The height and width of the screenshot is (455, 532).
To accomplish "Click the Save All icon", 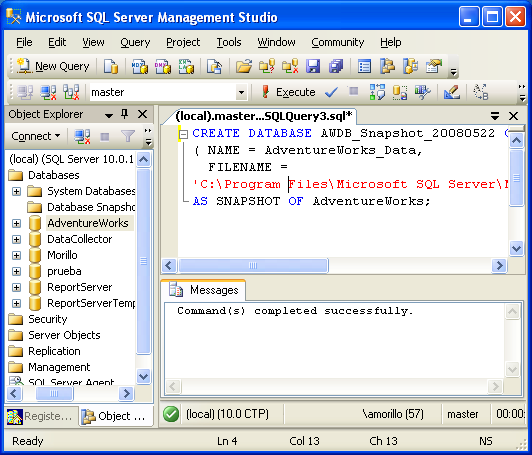I will point(336,66).
